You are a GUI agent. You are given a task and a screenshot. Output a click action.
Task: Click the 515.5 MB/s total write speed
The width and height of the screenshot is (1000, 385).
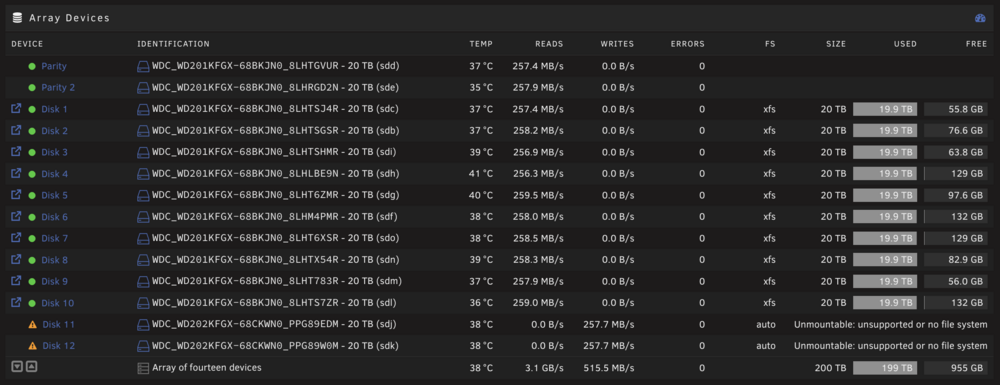tap(608, 368)
